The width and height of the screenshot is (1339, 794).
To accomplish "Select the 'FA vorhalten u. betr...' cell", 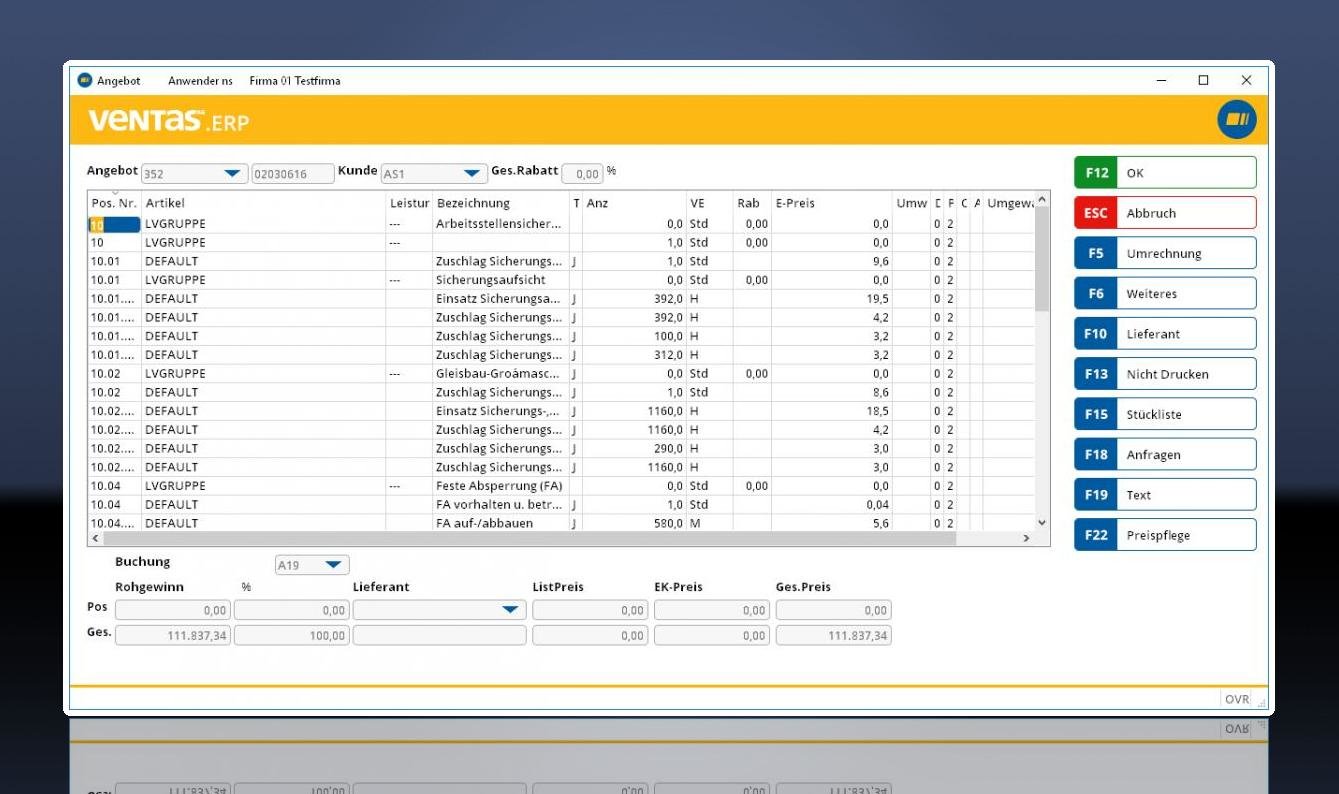I will point(501,505).
